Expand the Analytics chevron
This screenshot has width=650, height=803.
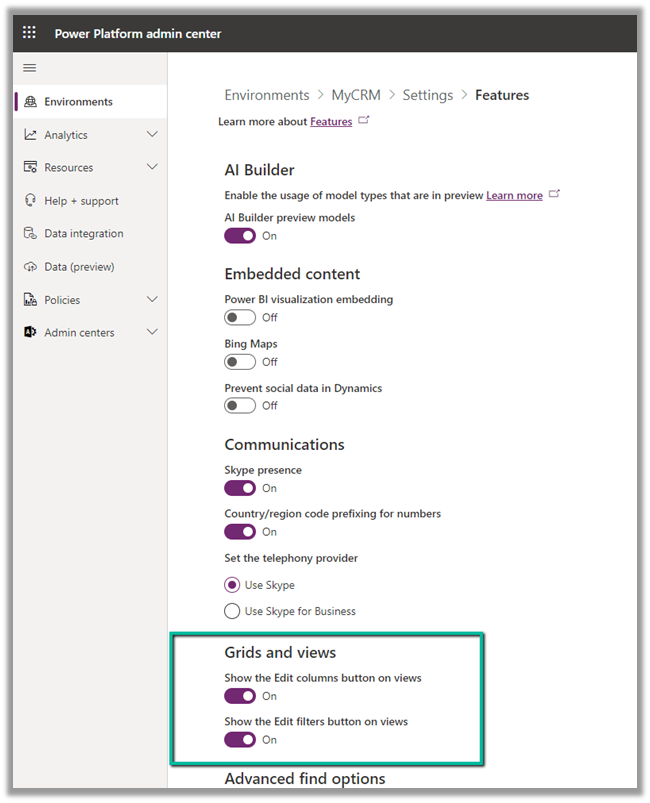tap(152, 135)
